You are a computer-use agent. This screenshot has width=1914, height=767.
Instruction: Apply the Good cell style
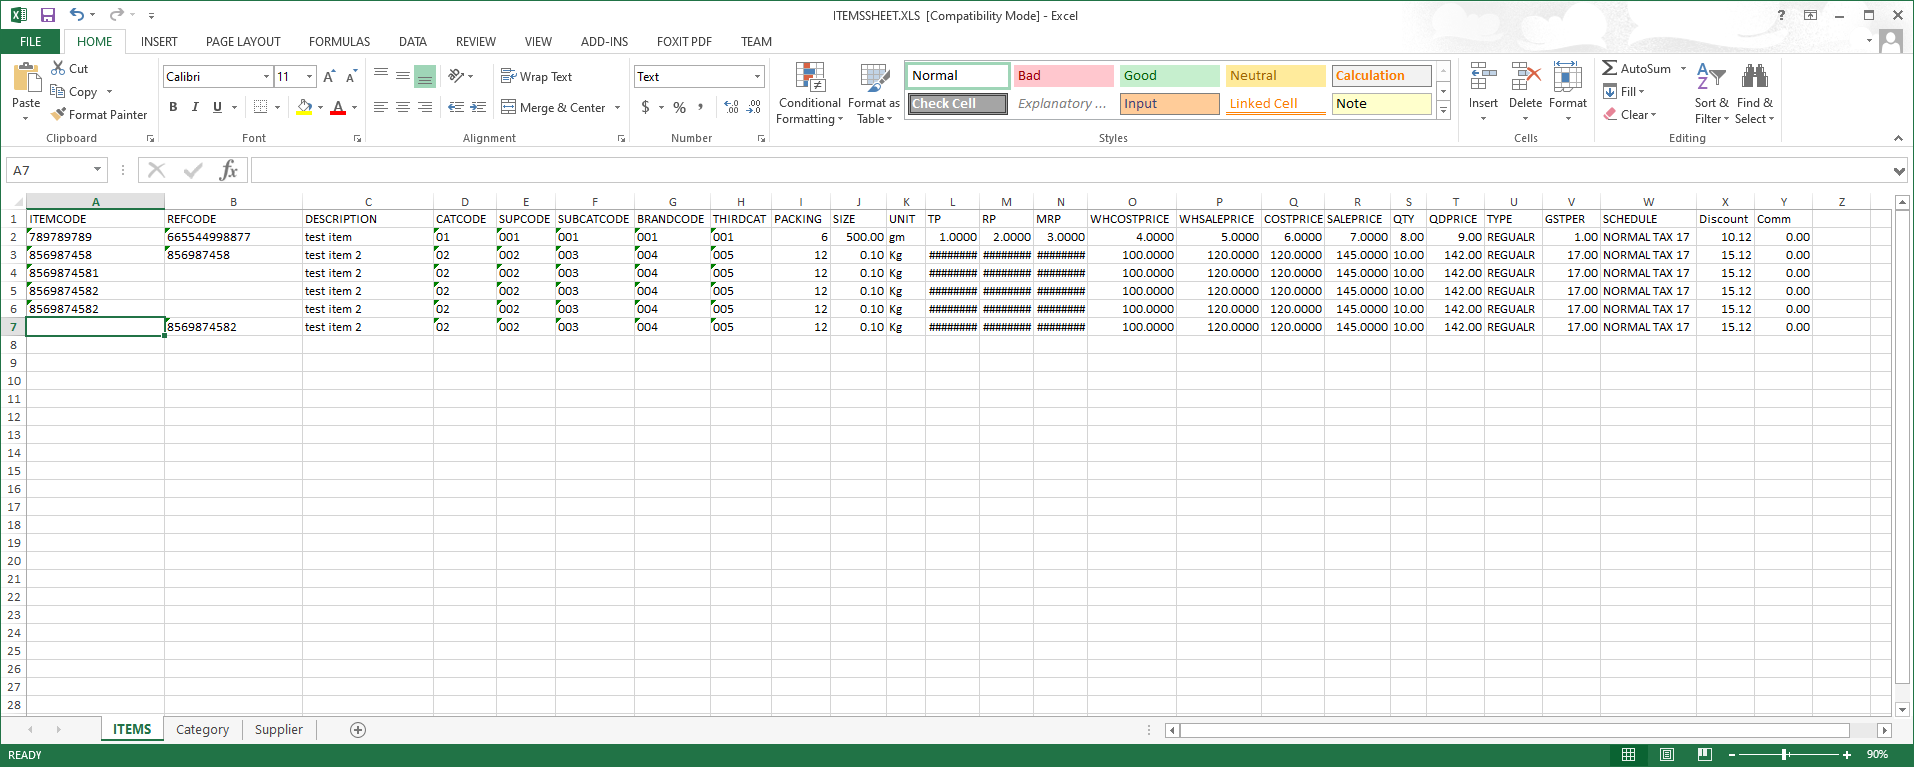(1169, 76)
